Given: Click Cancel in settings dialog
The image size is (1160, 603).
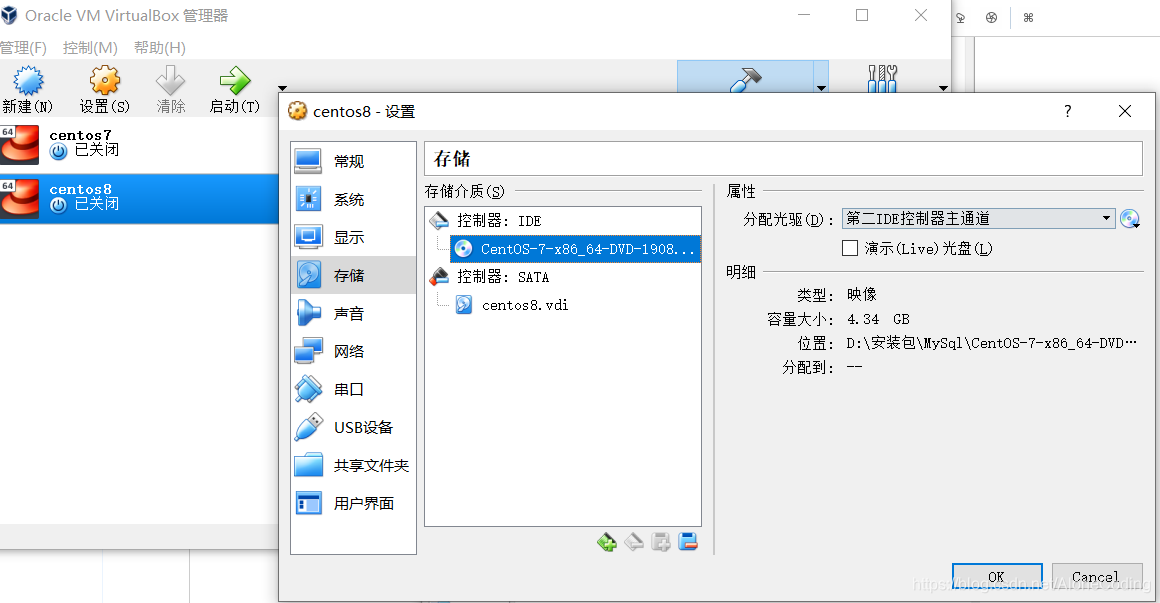Looking at the screenshot, I should [x=1096, y=576].
